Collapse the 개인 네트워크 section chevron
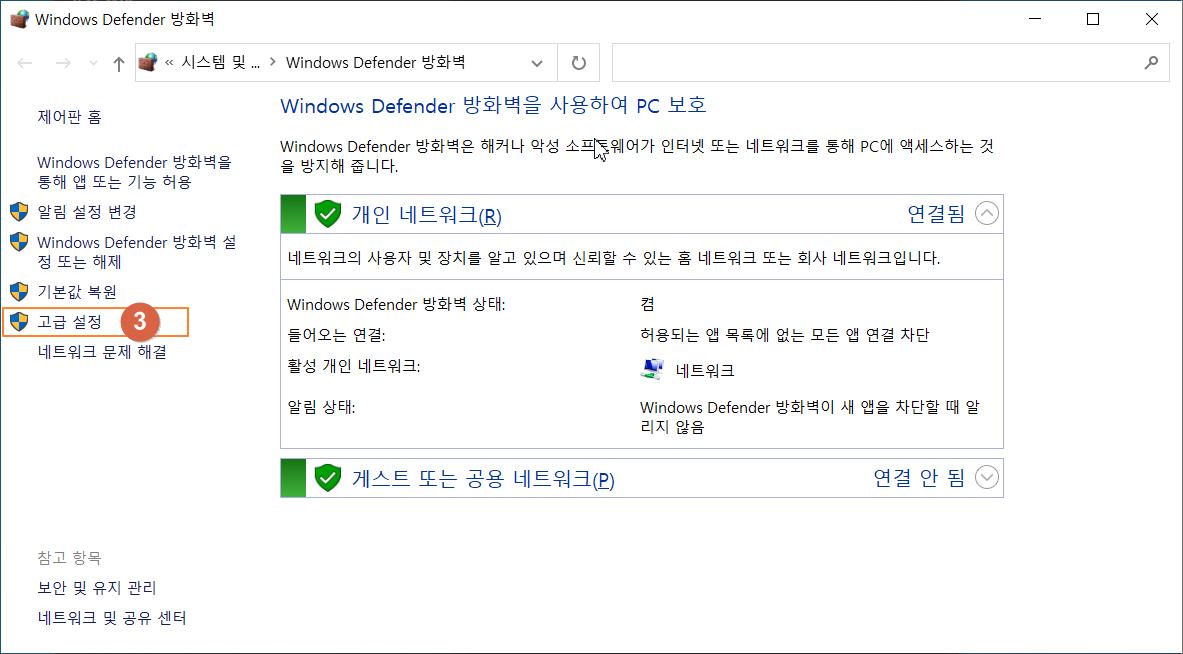This screenshot has width=1183, height=654. pos(987,213)
